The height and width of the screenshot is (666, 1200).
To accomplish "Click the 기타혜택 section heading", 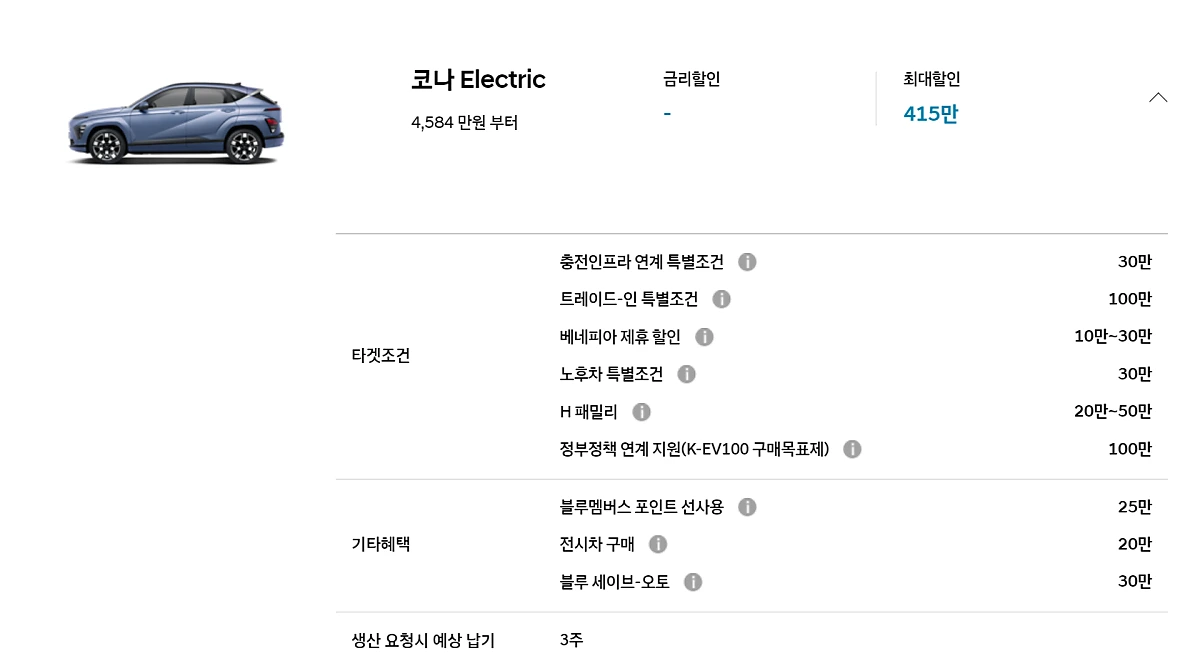I will pos(380,544).
